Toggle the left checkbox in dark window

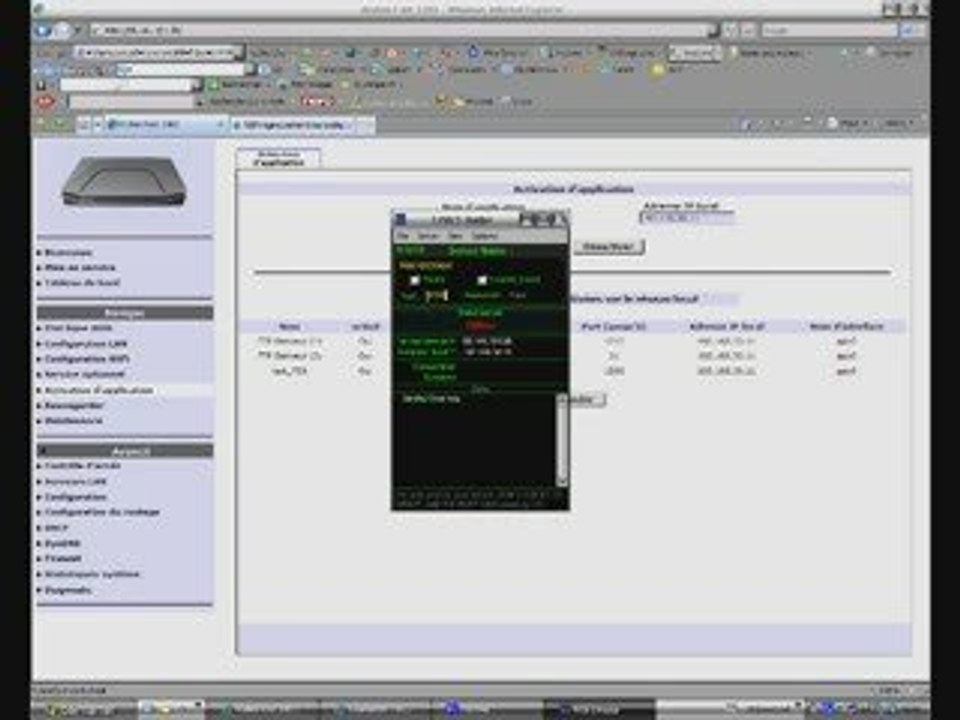[414, 280]
